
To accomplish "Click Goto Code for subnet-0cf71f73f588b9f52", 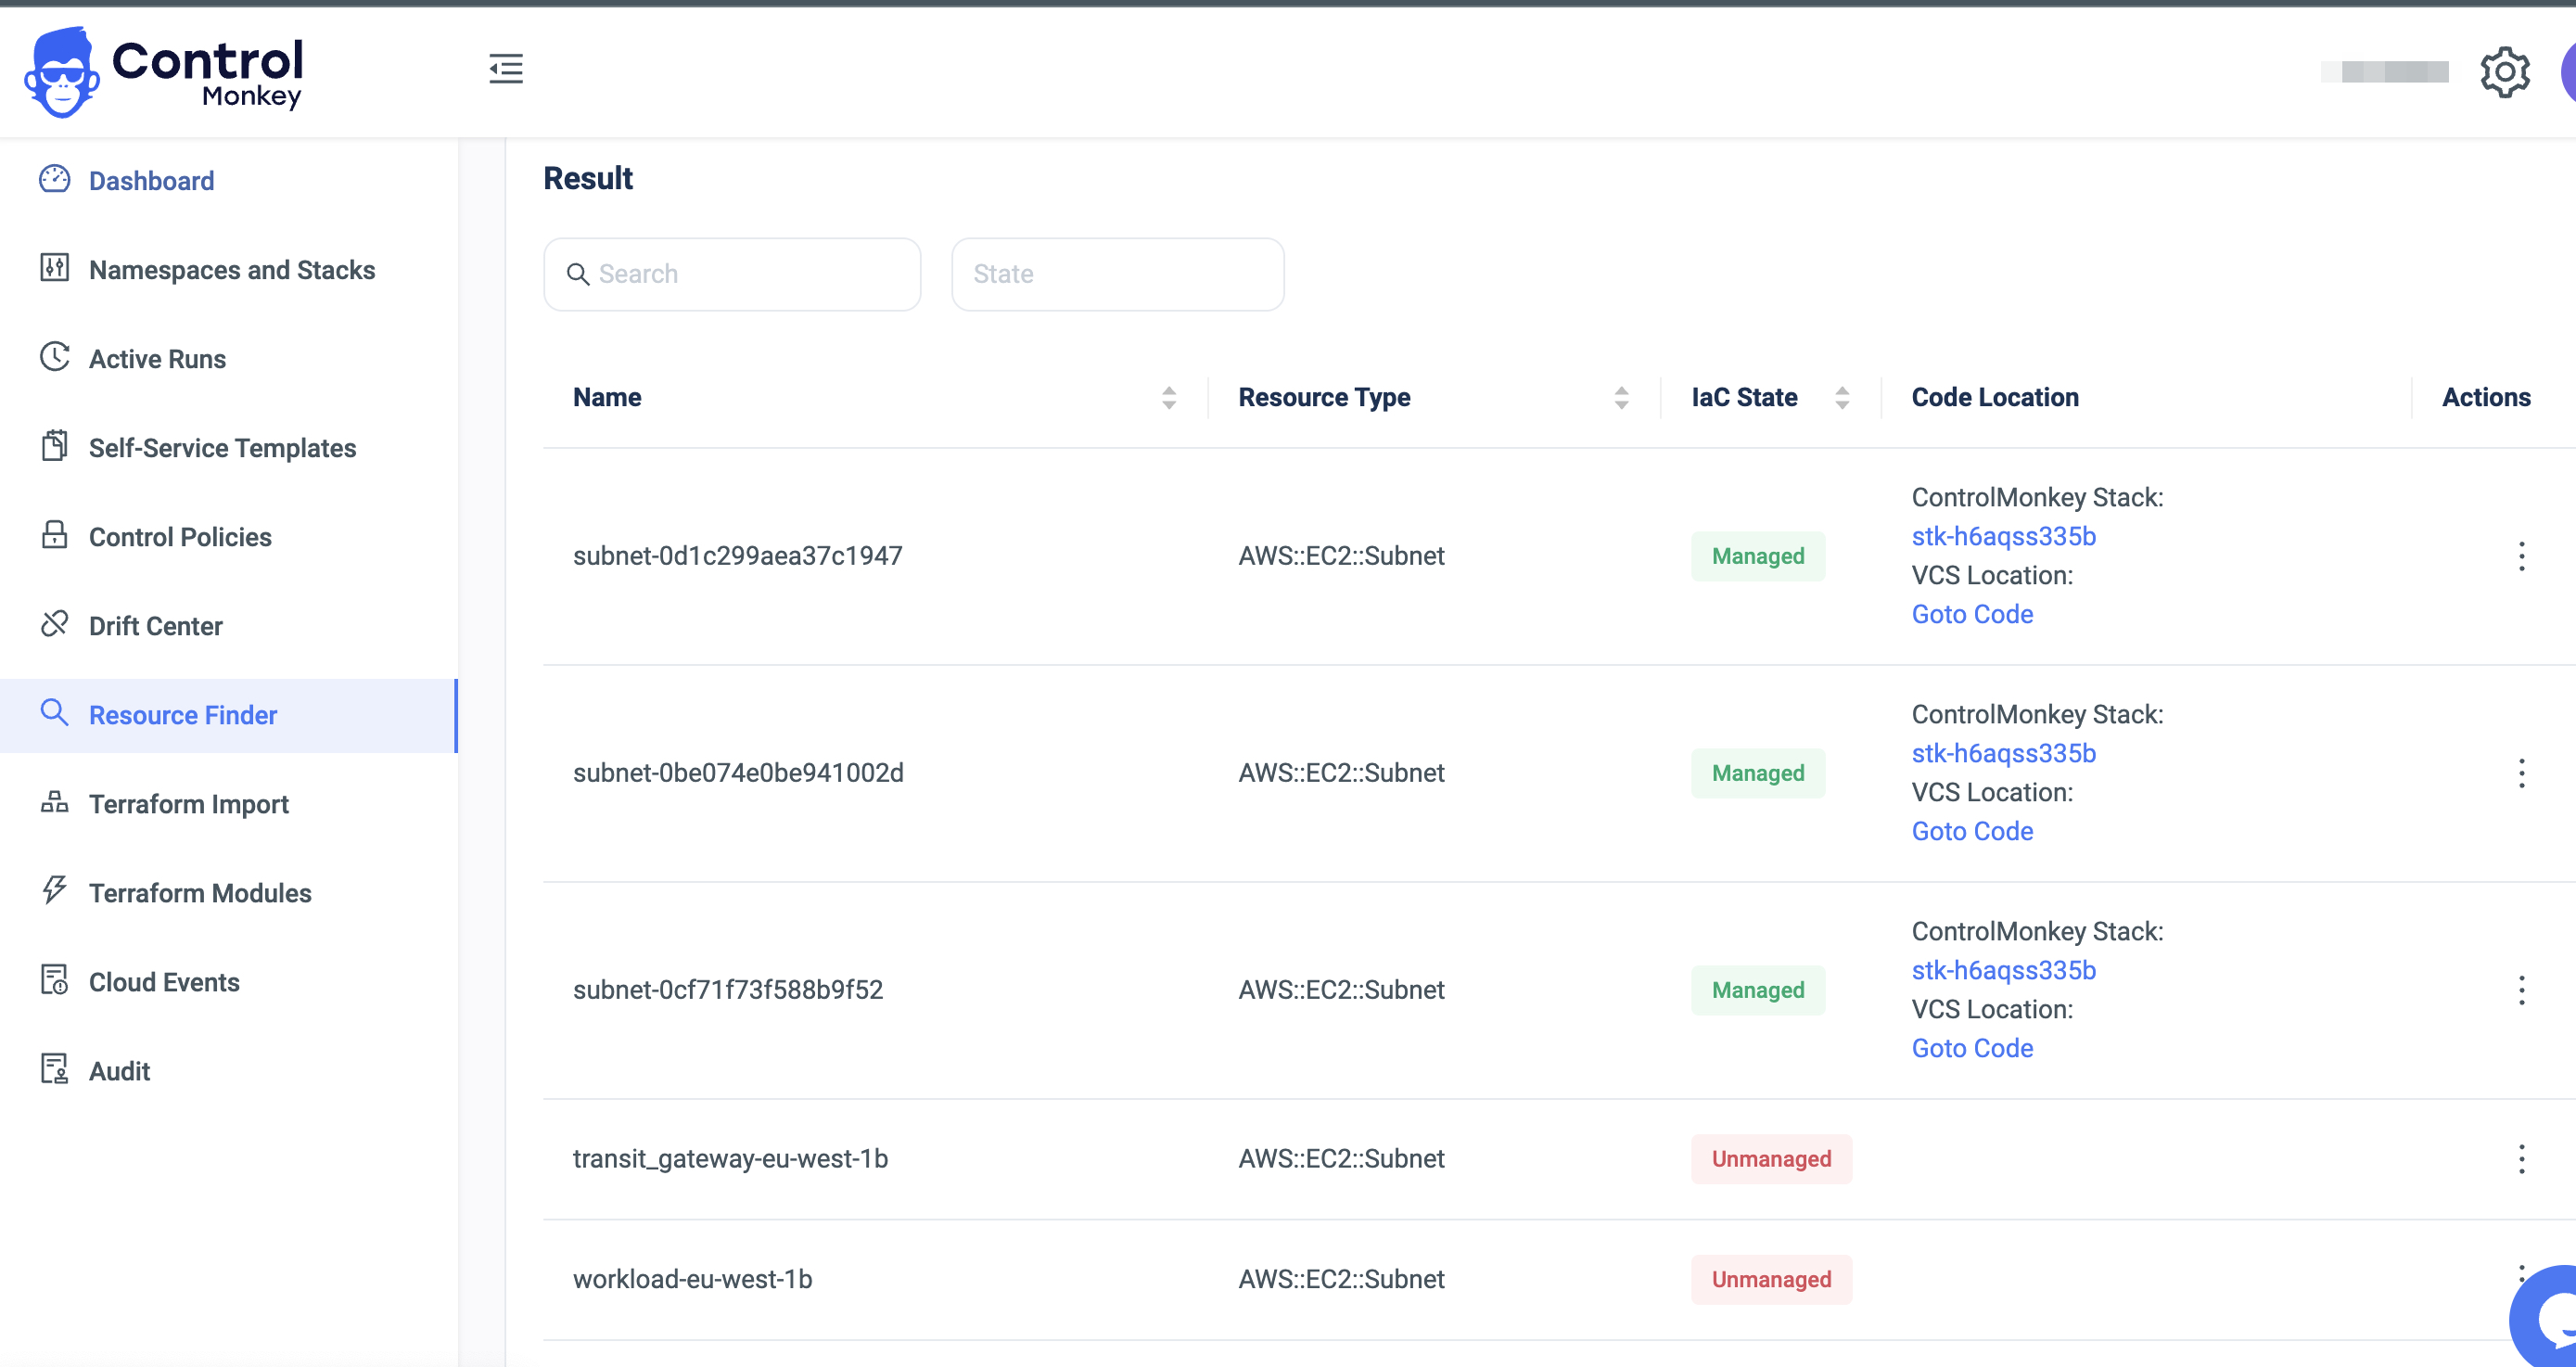I will [1972, 1048].
